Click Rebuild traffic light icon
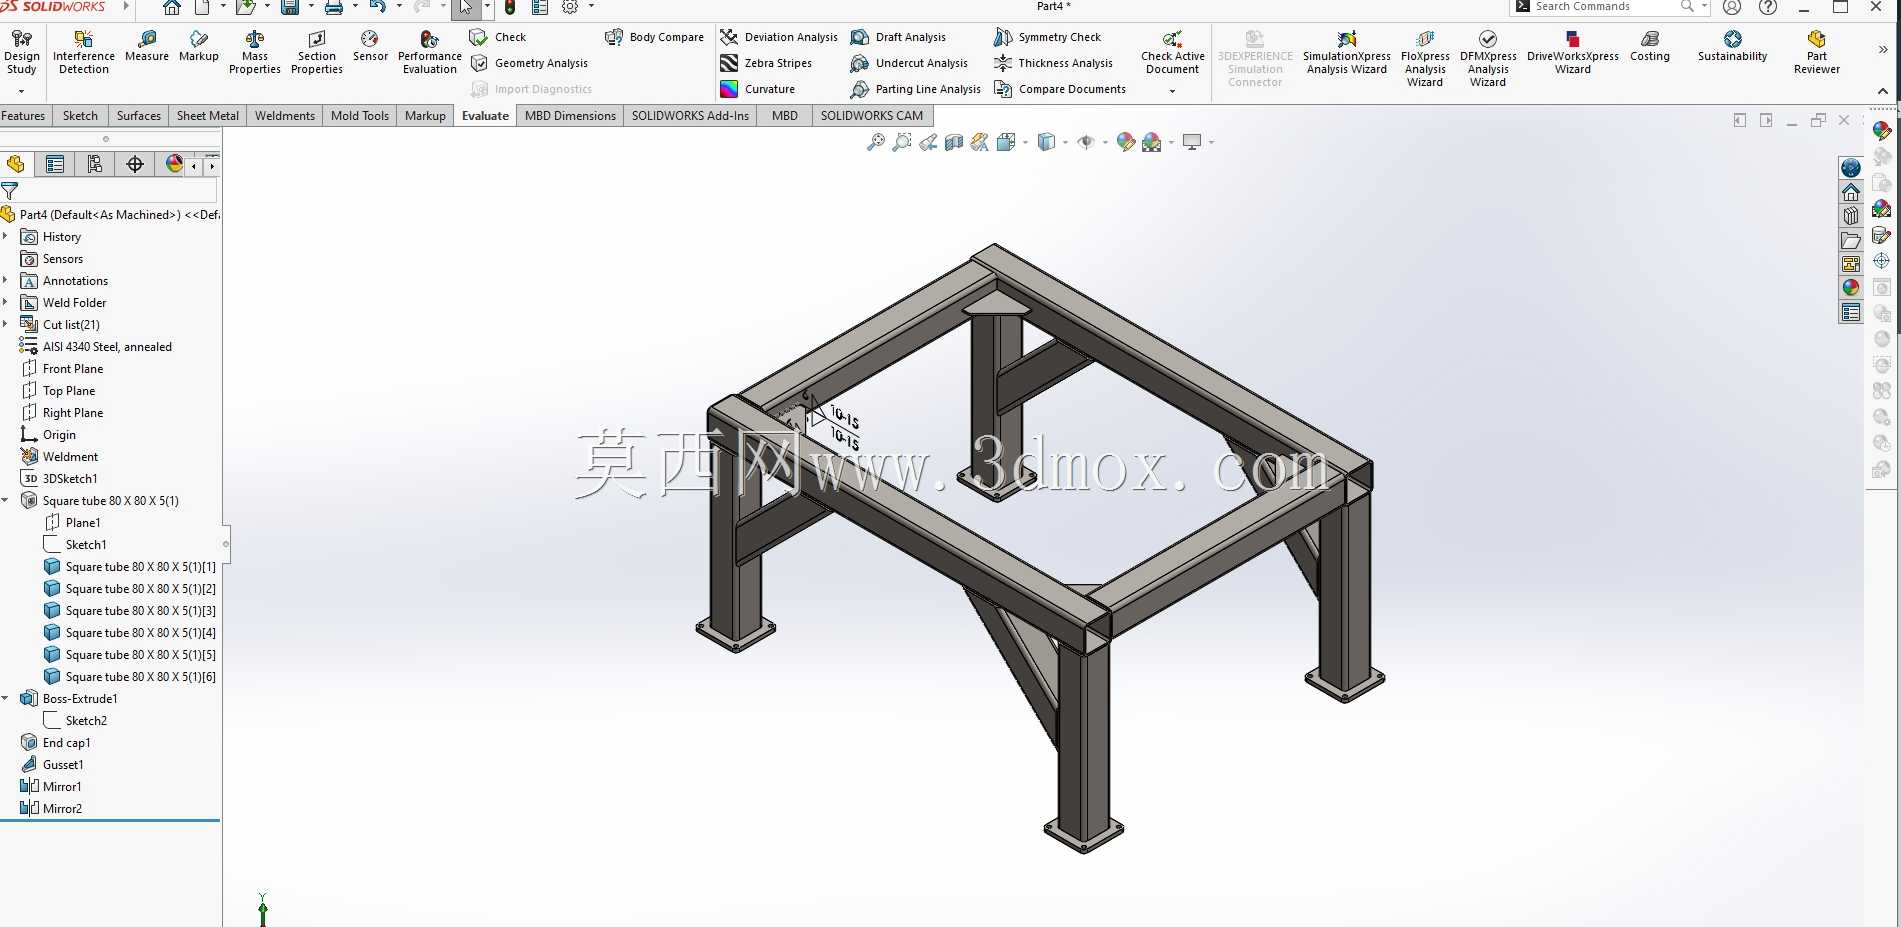Image resolution: width=1901 pixels, height=927 pixels. pos(510,8)
